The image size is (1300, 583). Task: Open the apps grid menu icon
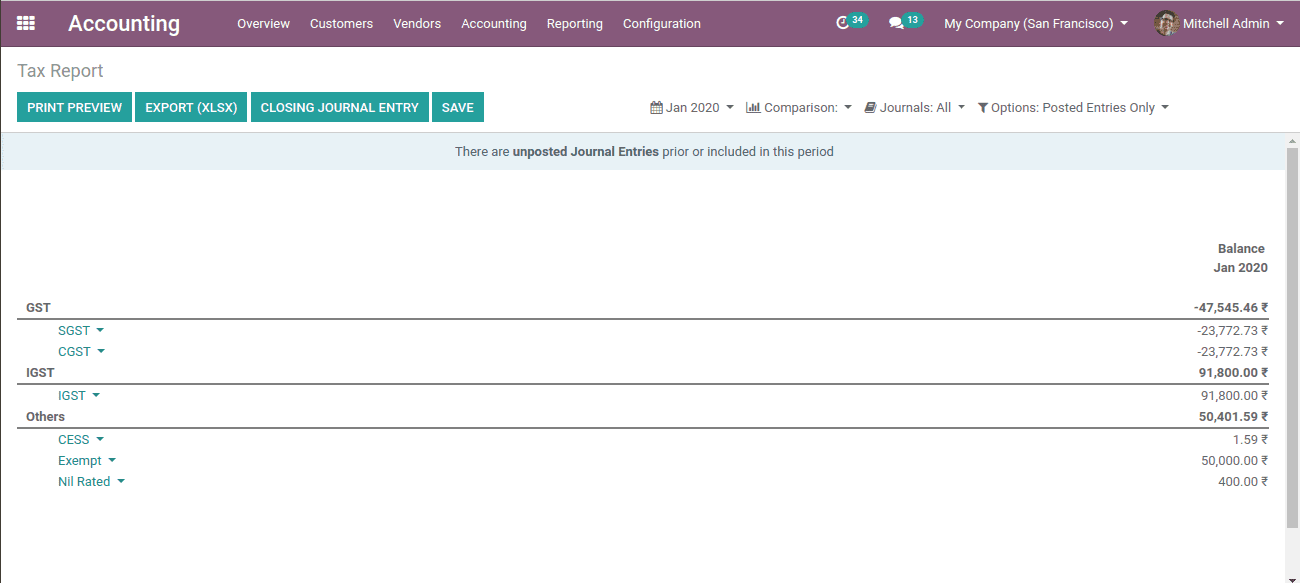click(x=26, y=23)
